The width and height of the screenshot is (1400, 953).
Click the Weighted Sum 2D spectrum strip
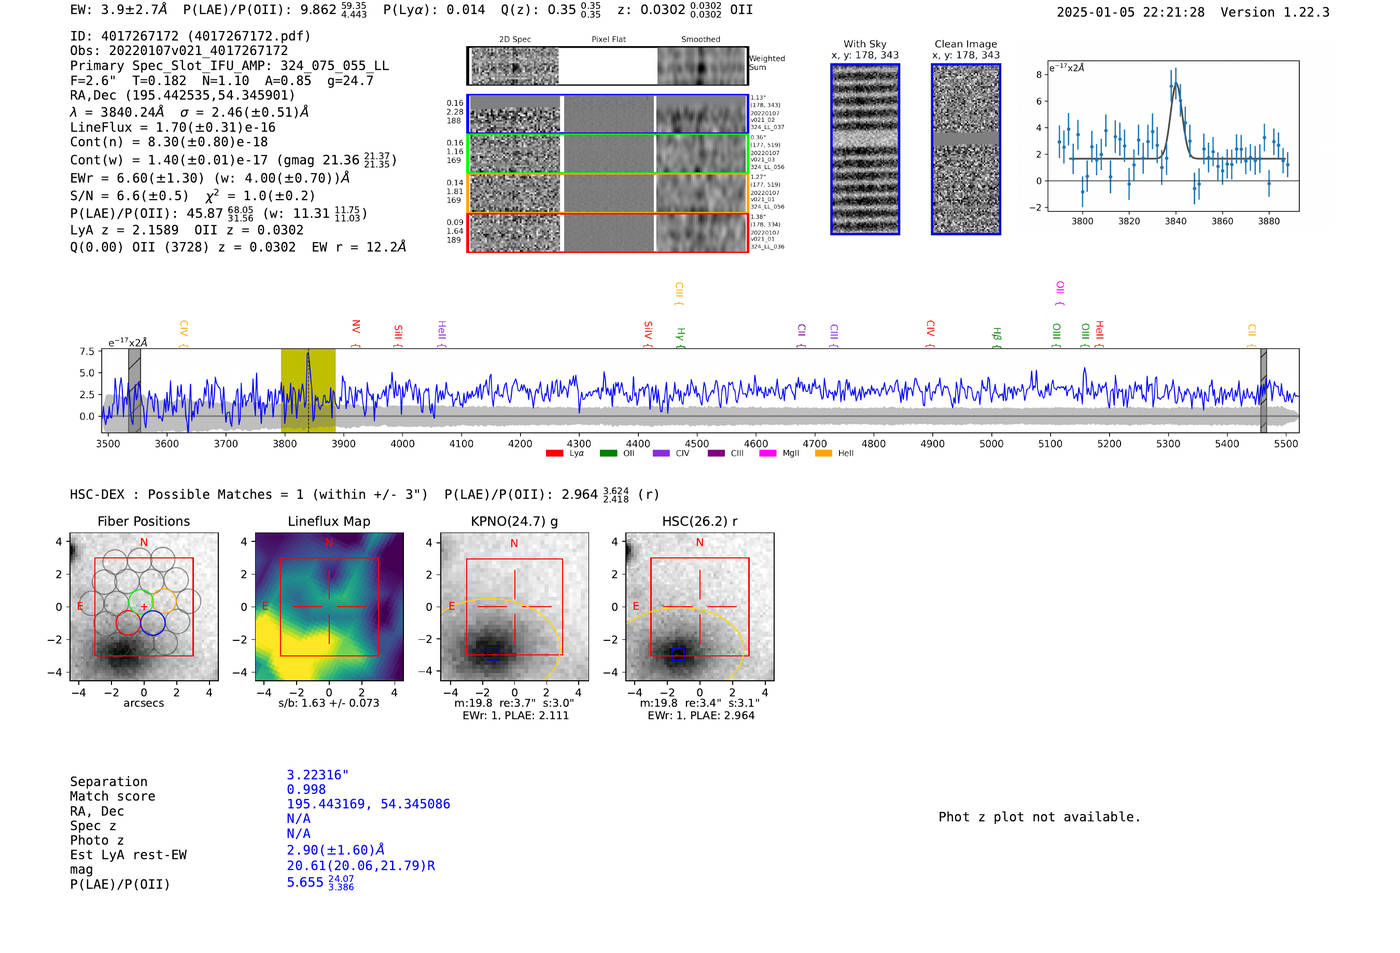tap(607, 66)
